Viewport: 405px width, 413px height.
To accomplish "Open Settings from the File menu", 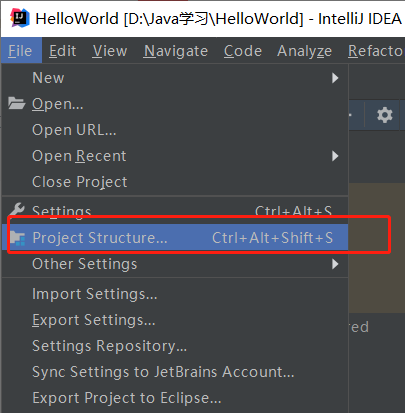I will (175, 211).
